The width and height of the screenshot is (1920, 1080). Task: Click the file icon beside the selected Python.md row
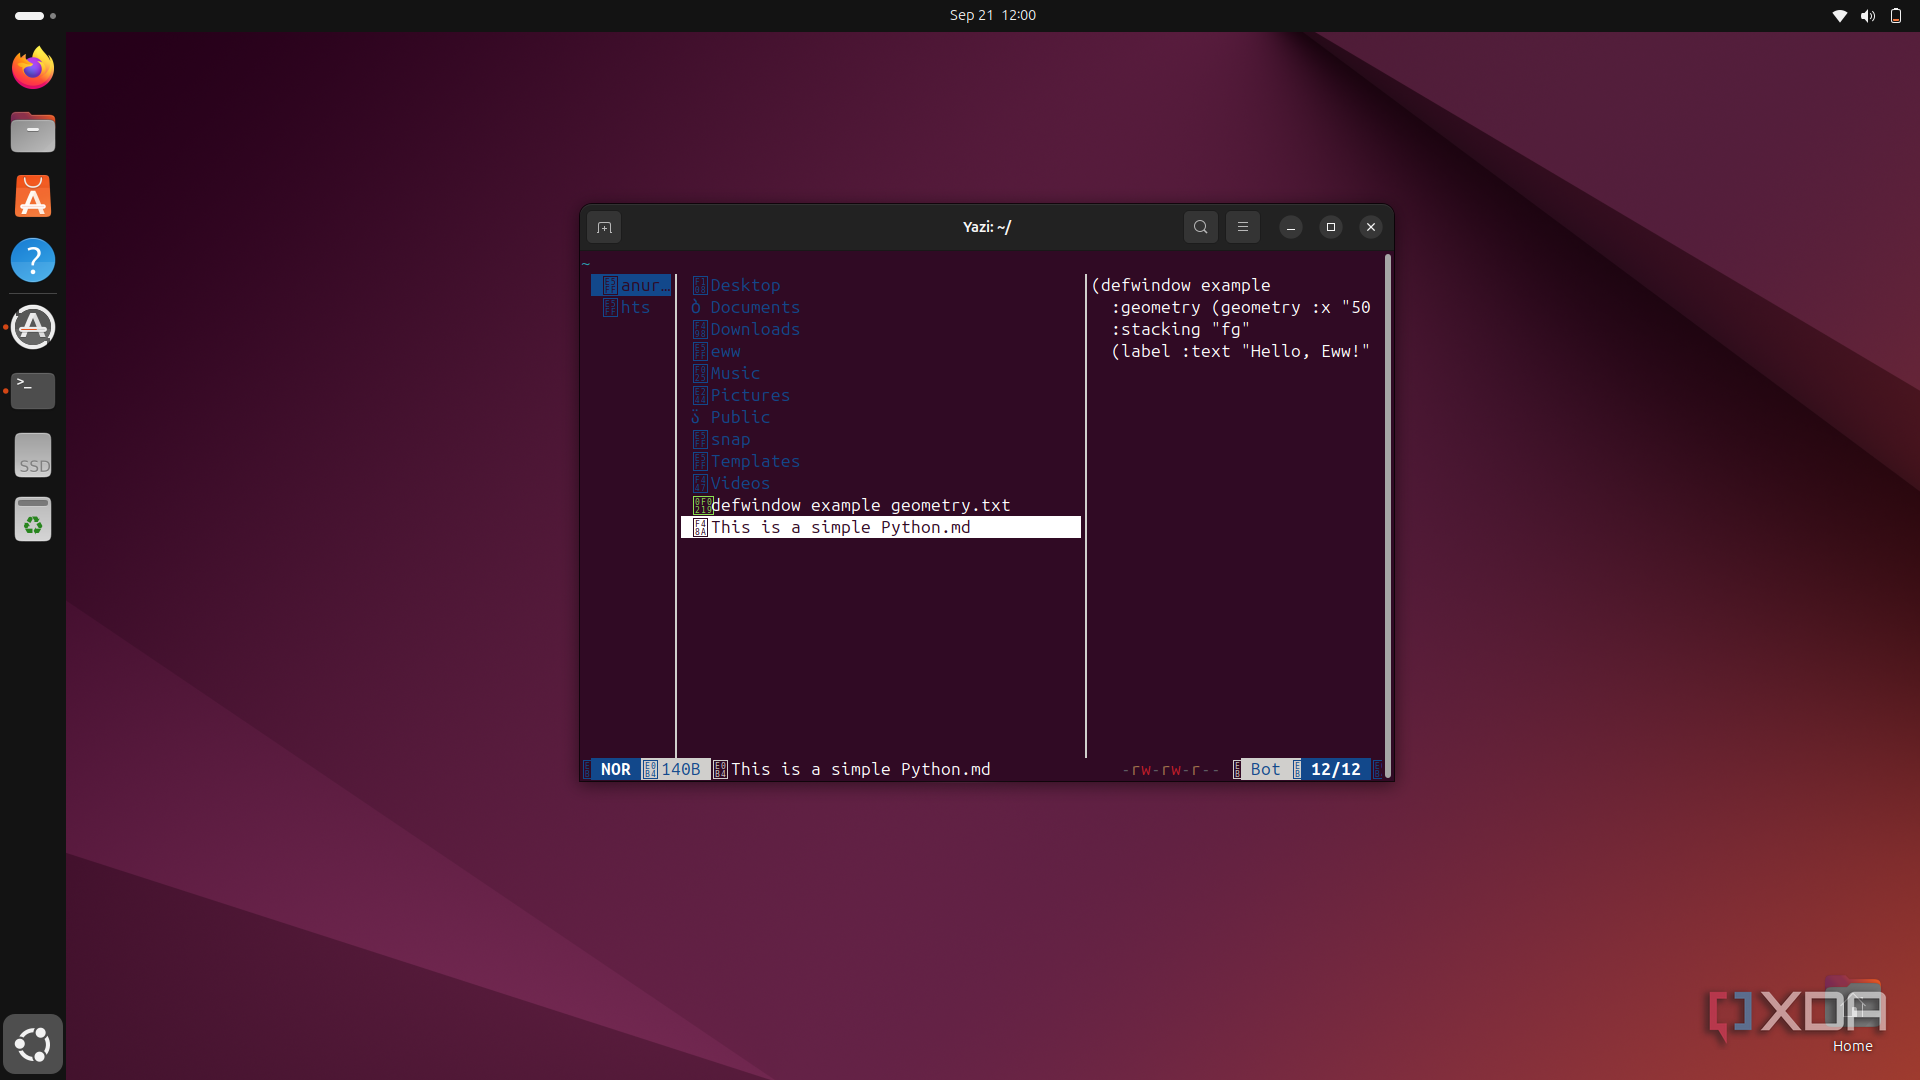click(x=700, y=527)
